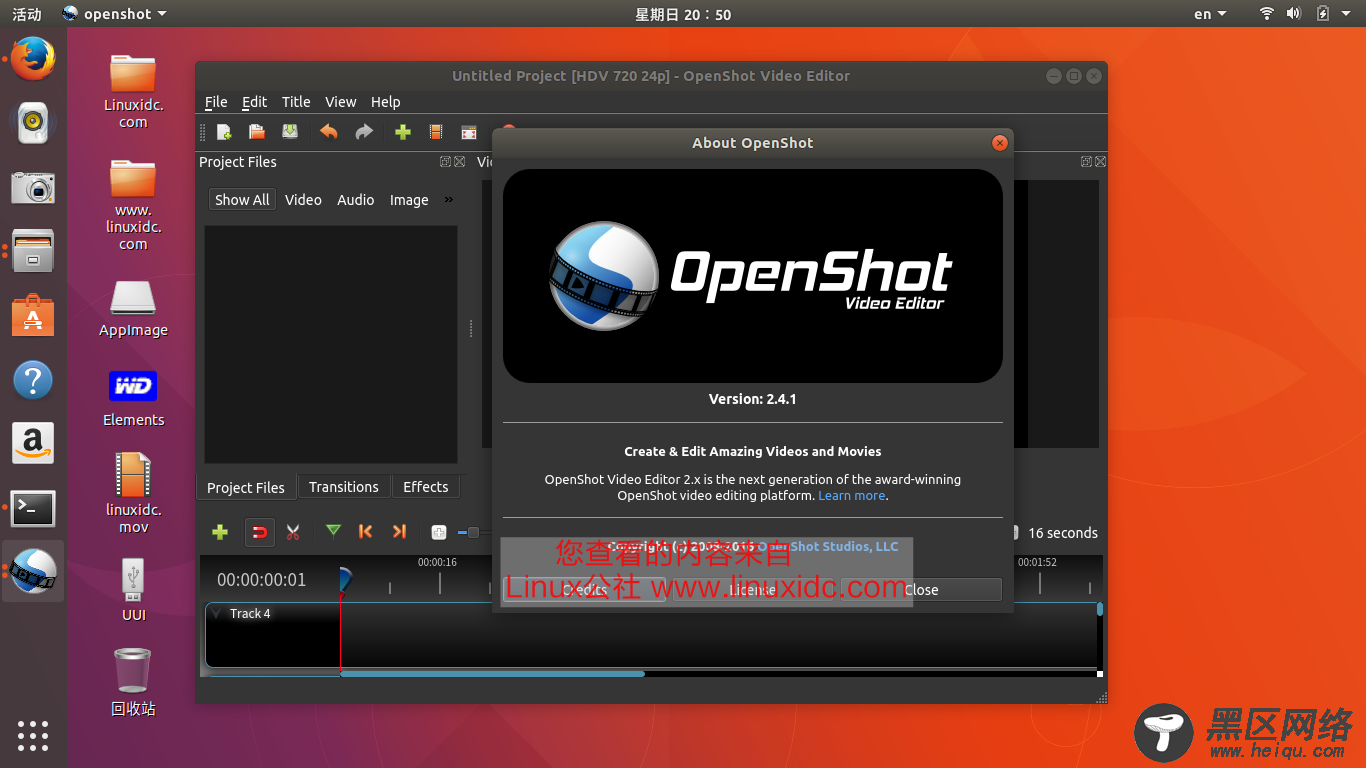Click the Track 4 label
Image resolution: width=1366 pixels, height=768 pixels.
tap(250, 614)
